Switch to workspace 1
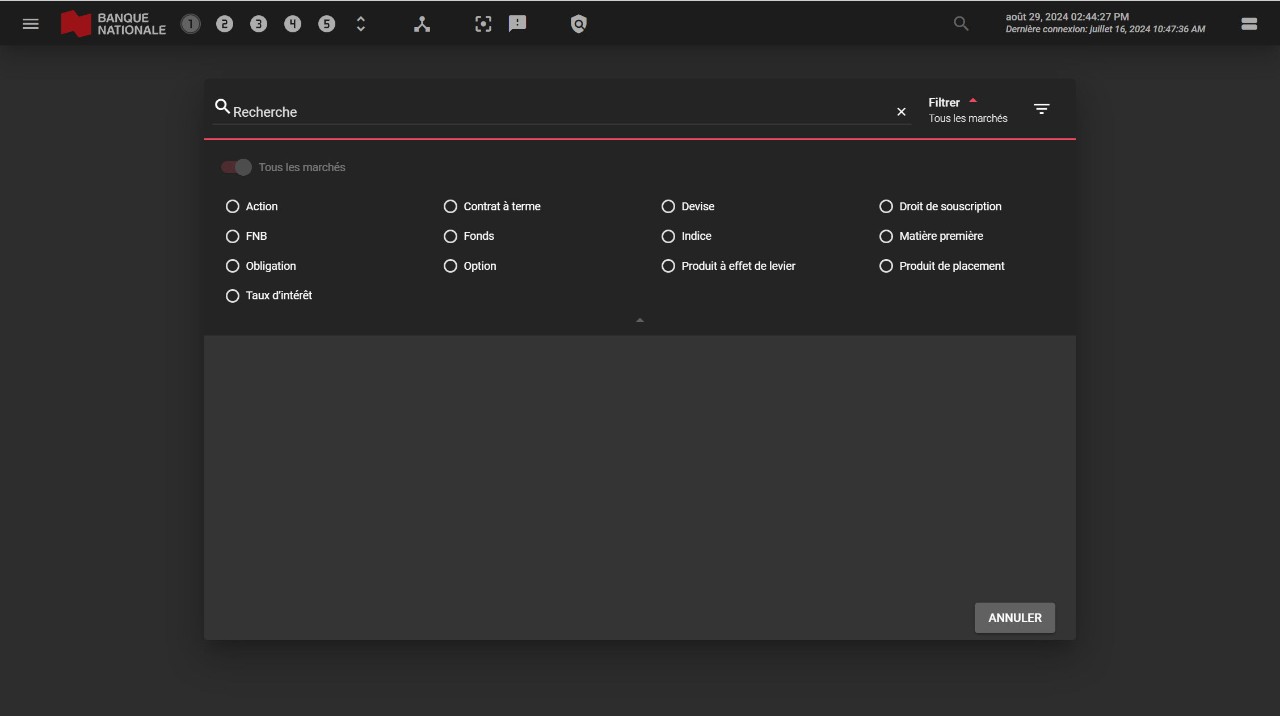 click(190, 24)
